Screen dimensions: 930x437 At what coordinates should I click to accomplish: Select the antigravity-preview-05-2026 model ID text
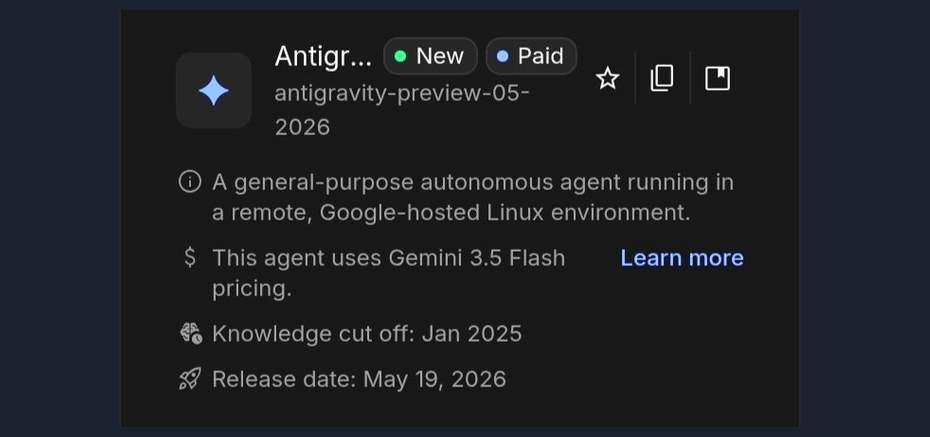click(x=402, y=110)
